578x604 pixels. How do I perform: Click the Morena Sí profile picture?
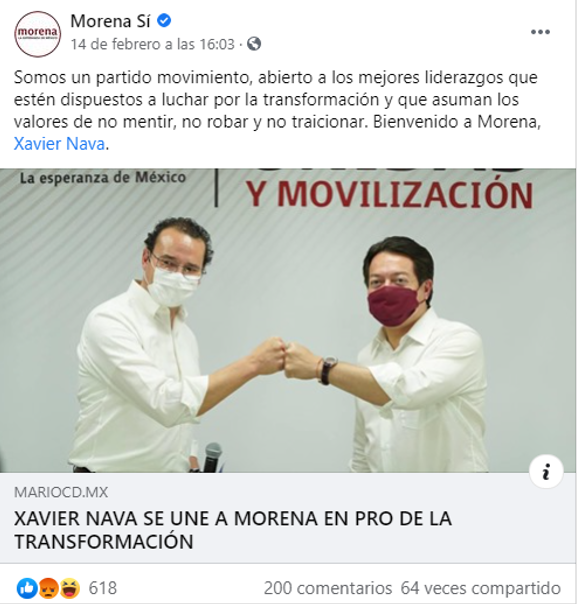coord(37,34)
